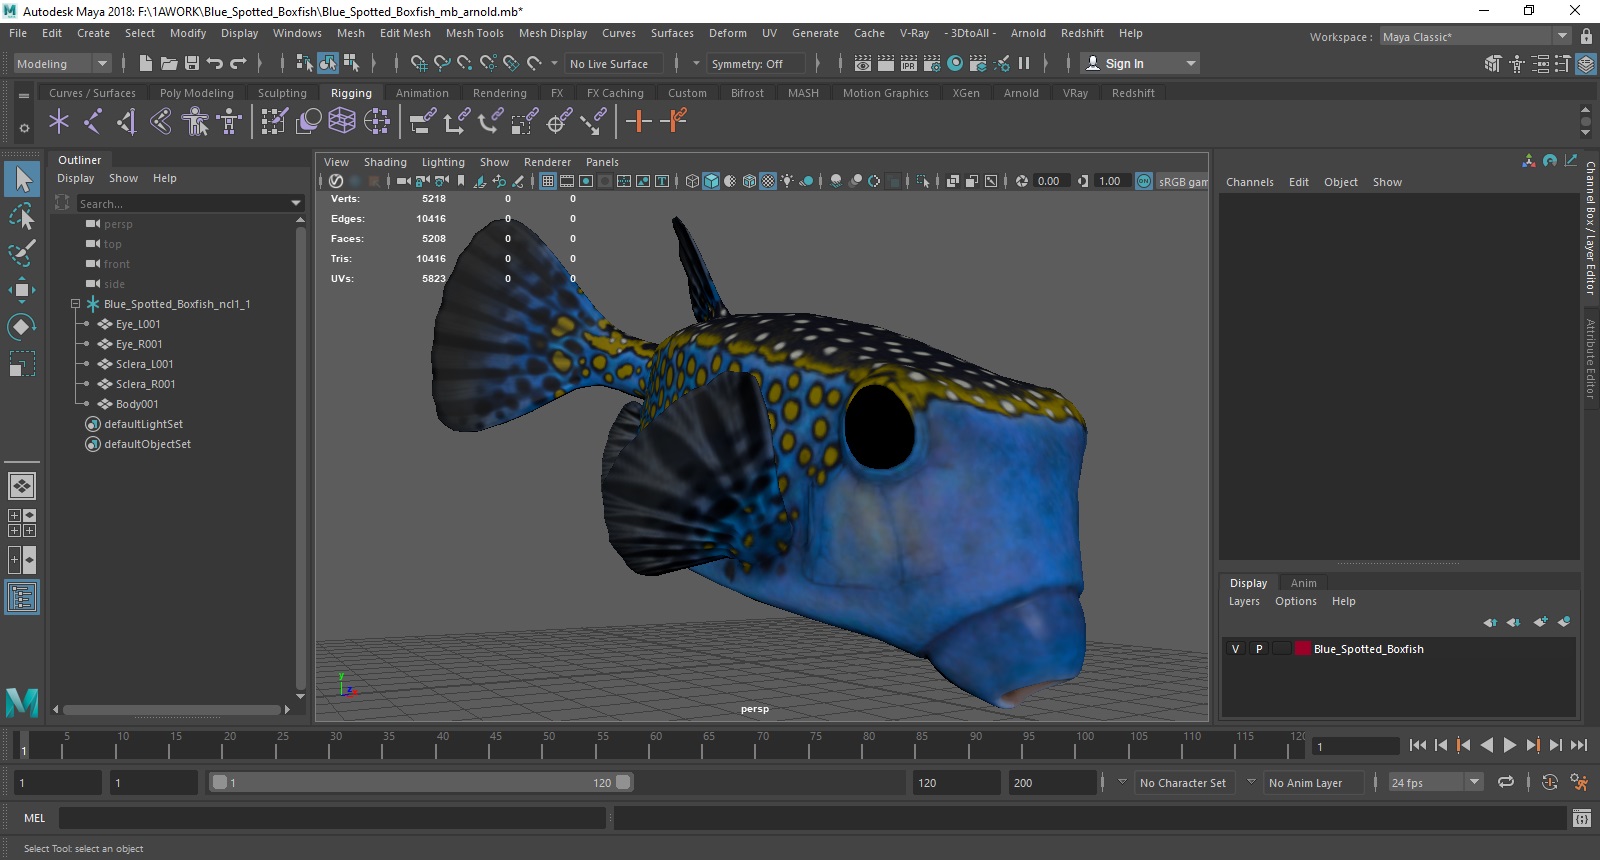The width and height of the screenshot is (1600, 860).
Task: Switch to the Anim layer tab
Action: pos(1303,583)
